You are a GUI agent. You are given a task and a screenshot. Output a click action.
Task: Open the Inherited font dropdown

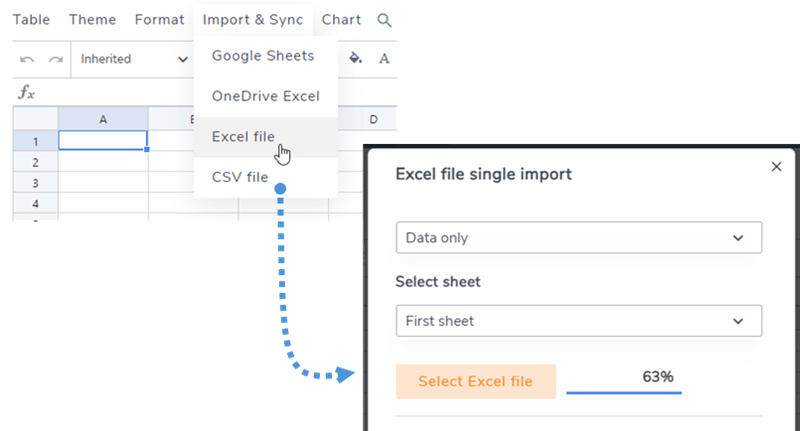tap(134, 59)
